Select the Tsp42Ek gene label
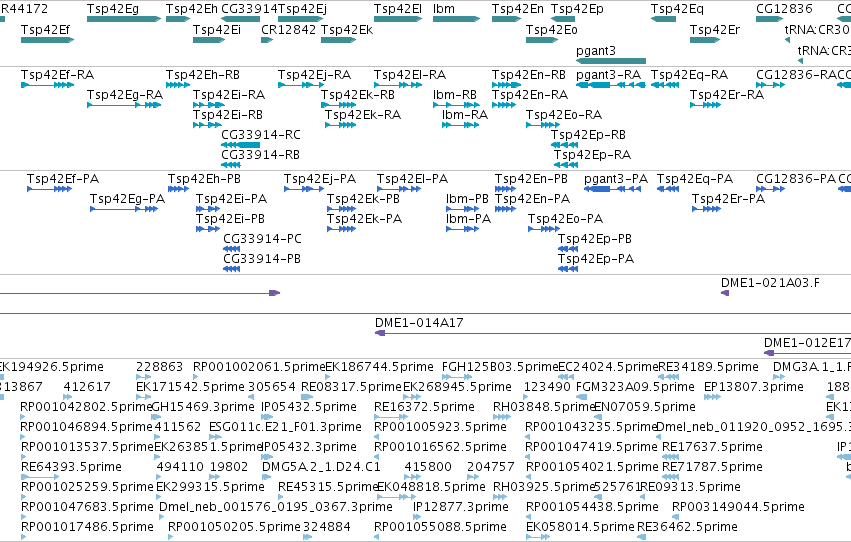 [347, 29]
